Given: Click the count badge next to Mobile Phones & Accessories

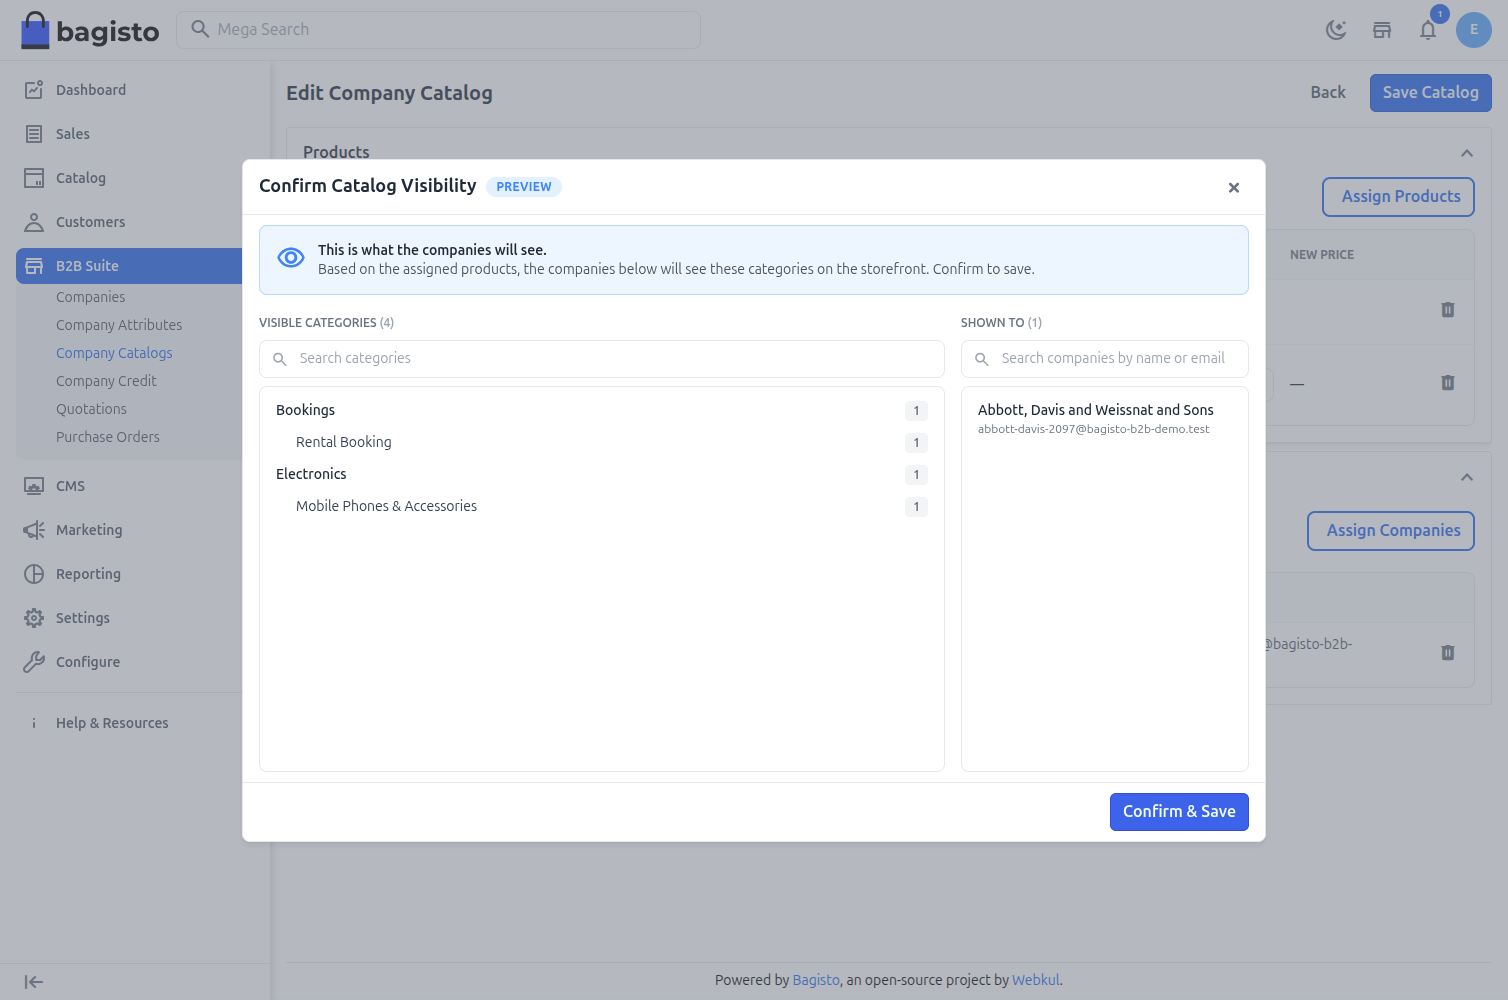Looking at the screenshot, I should (916, 507).
